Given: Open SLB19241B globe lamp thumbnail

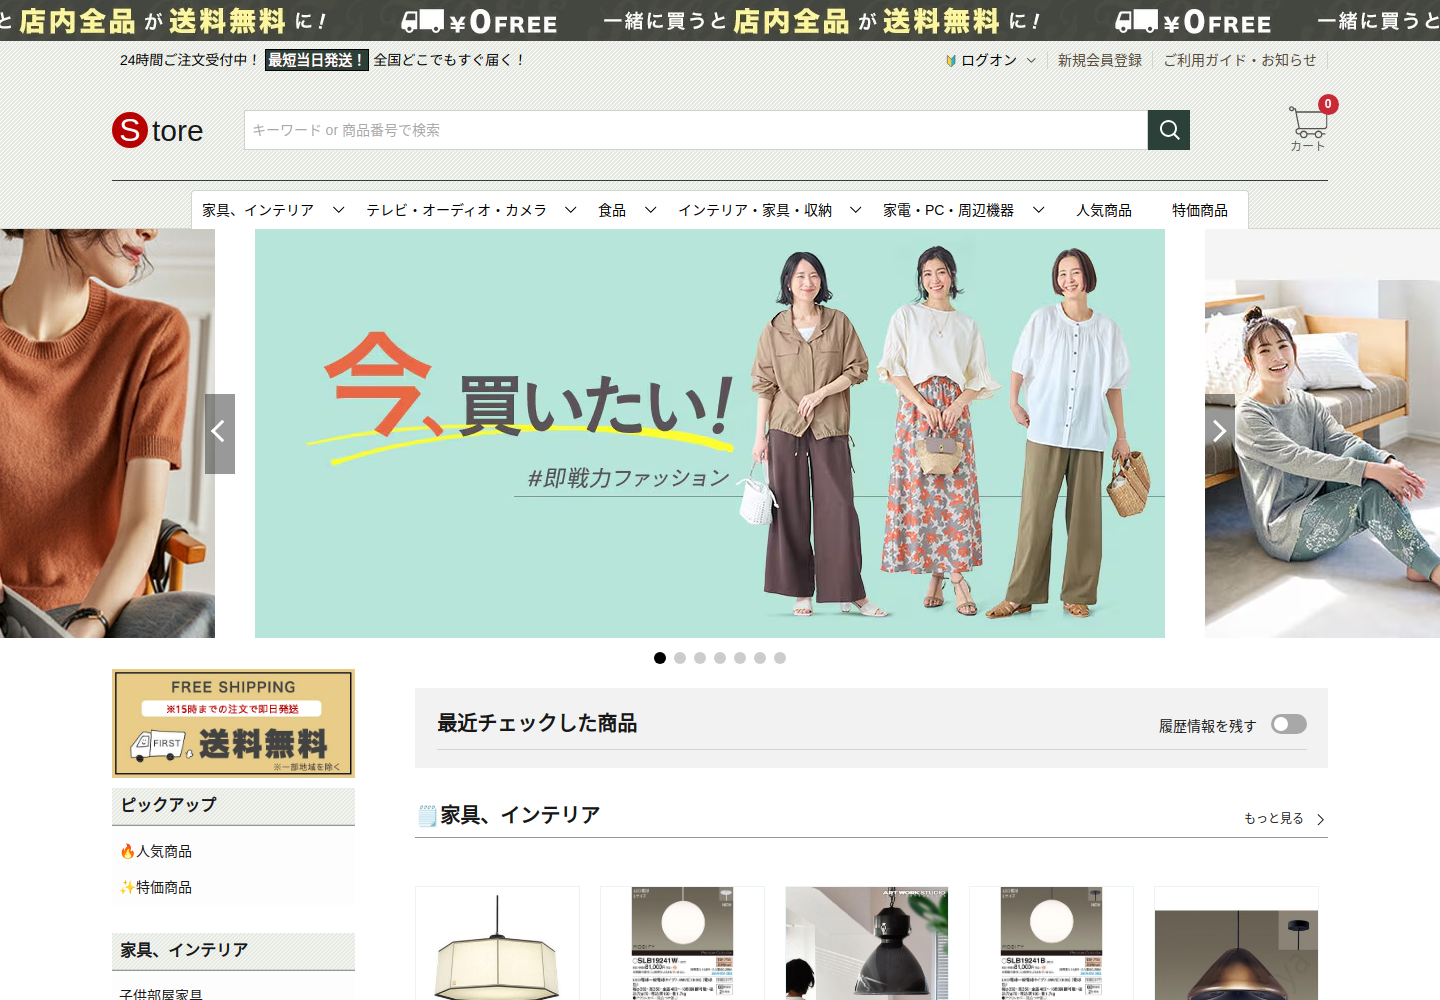Looking at the screenshot, I should click(1051, 943).
